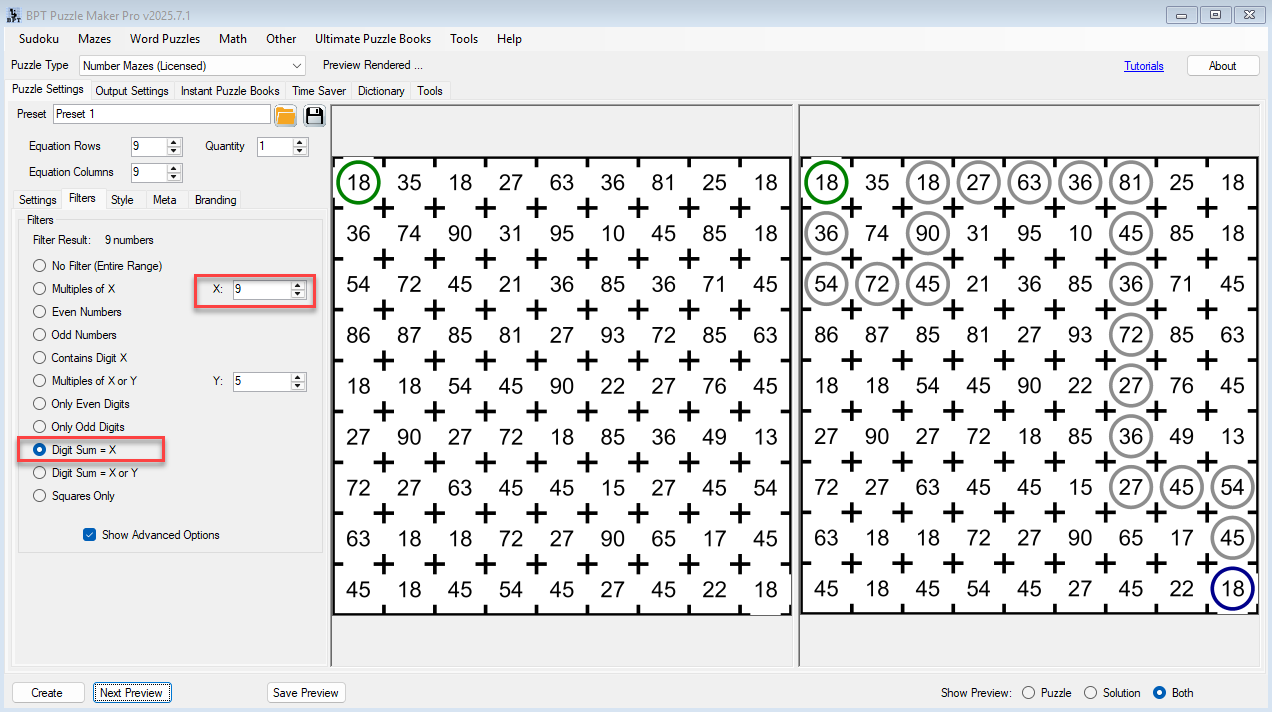Adjust Y value stepper
The image size is (1272, 712).
[297, 381]
